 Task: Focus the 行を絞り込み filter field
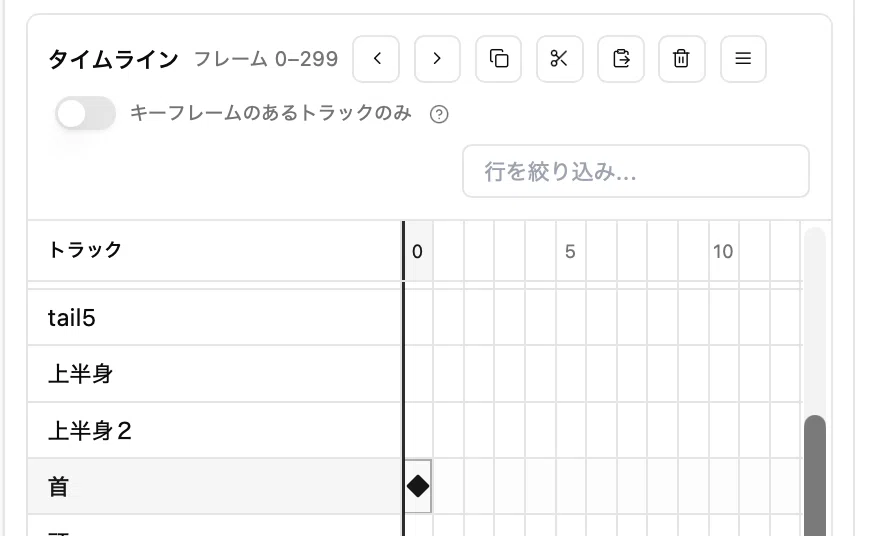click(636, 171)
